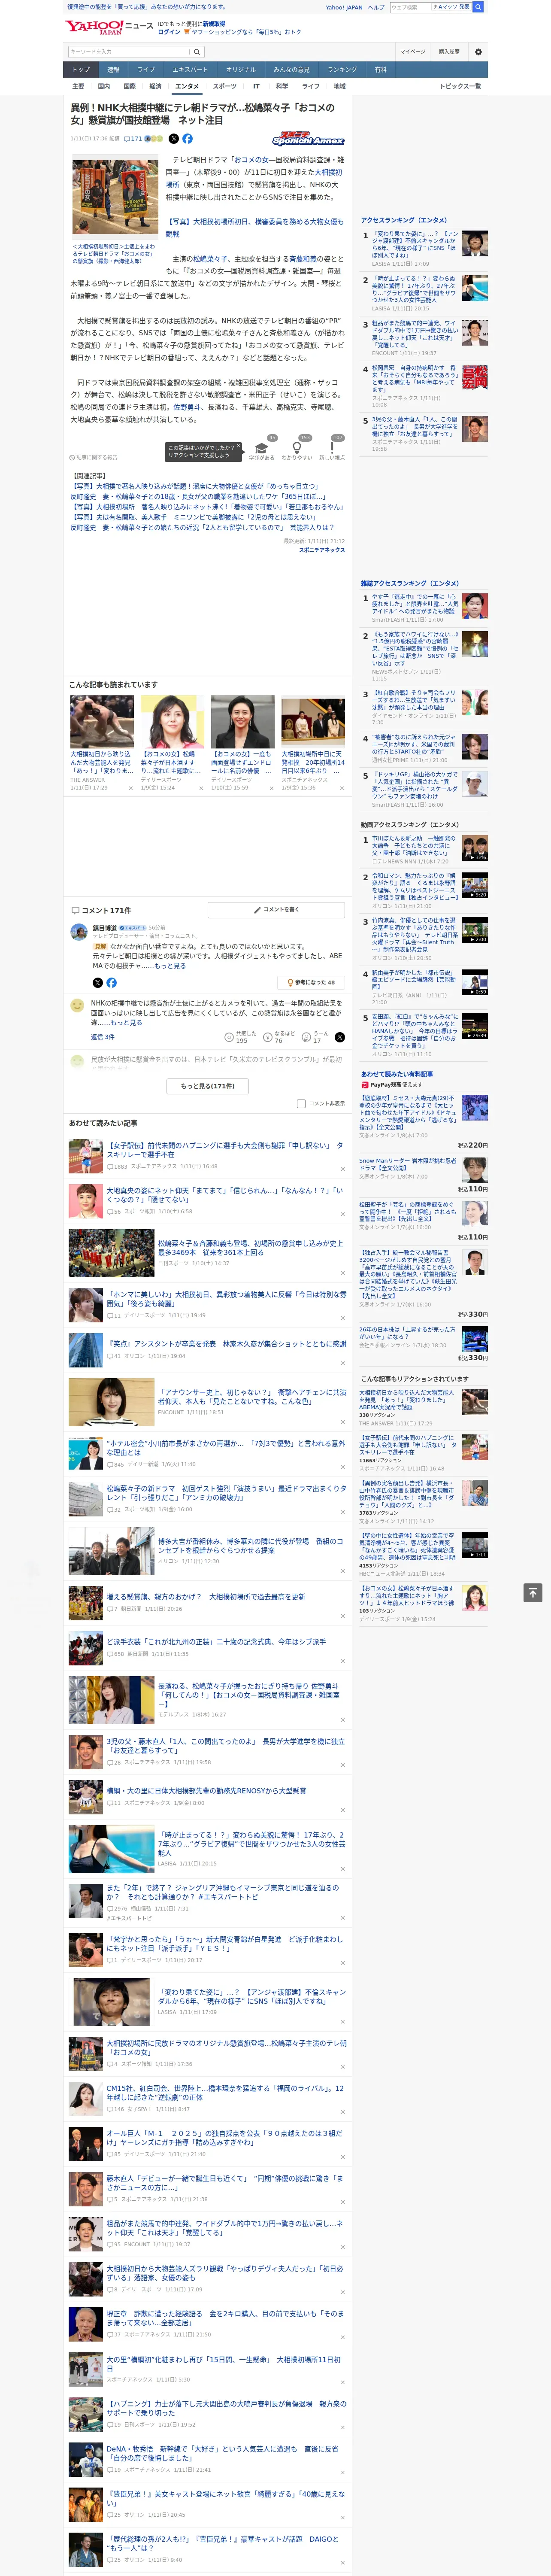Viewport: 551px width, 2576px height.
Task: Open the Yahoo! JAPAN top link
Action: [344, 7]
